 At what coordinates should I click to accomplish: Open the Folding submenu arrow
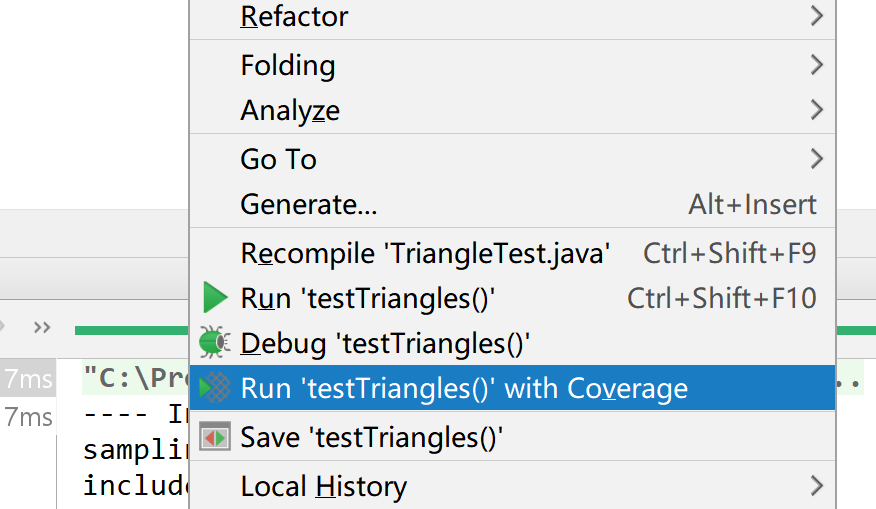(816, 65)
